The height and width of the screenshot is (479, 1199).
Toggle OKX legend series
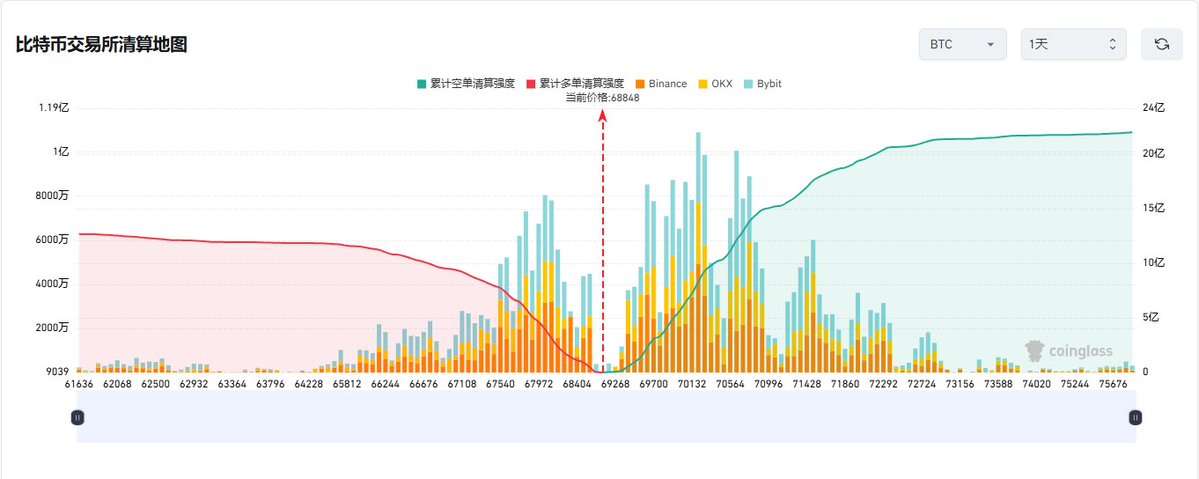[716, 83]
